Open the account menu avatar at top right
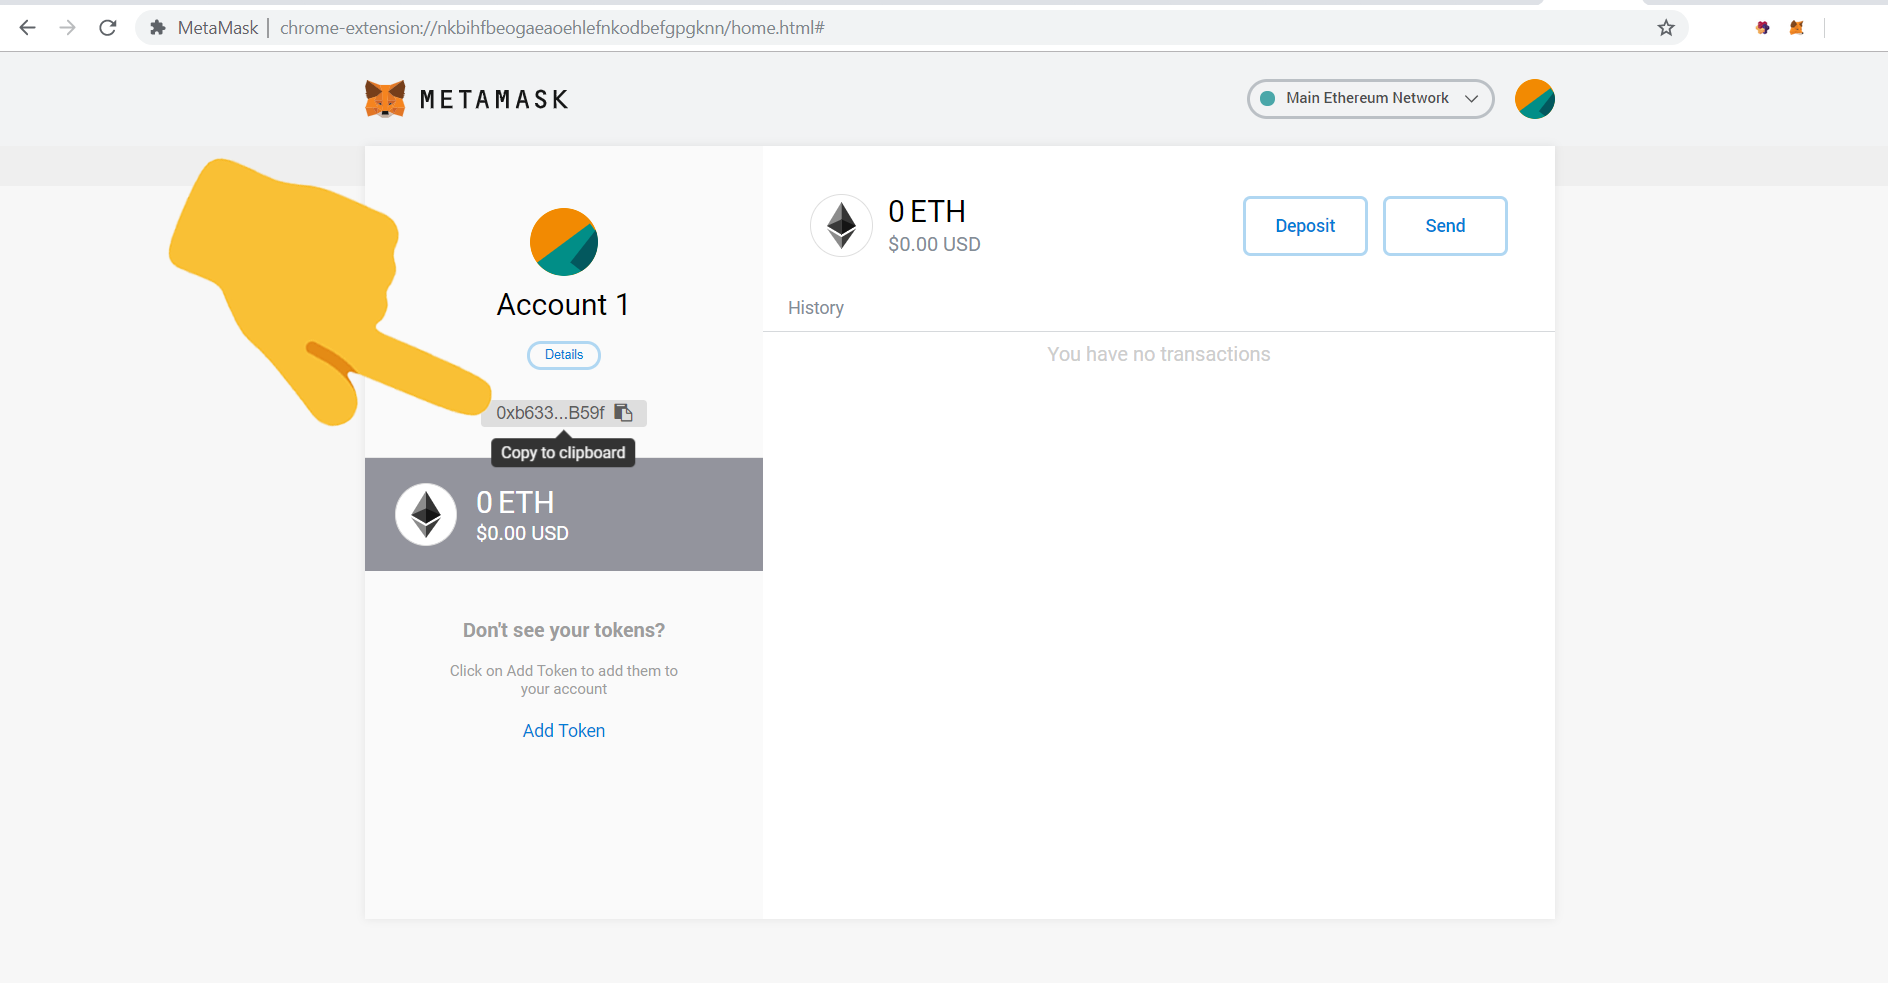Image resolution: width=1888 pixels, height=983 pixels. click(1535, 99)
